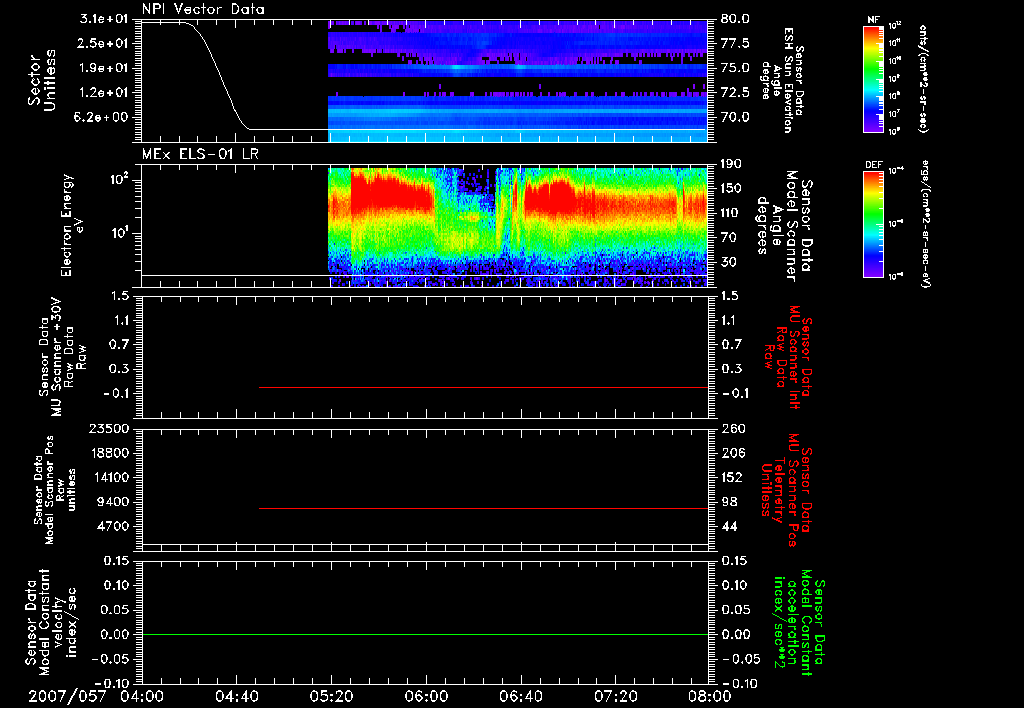This screenshot has height=708, width=1024.
Task: Click the '07:20' time tick label
Action: coord(615,696)
